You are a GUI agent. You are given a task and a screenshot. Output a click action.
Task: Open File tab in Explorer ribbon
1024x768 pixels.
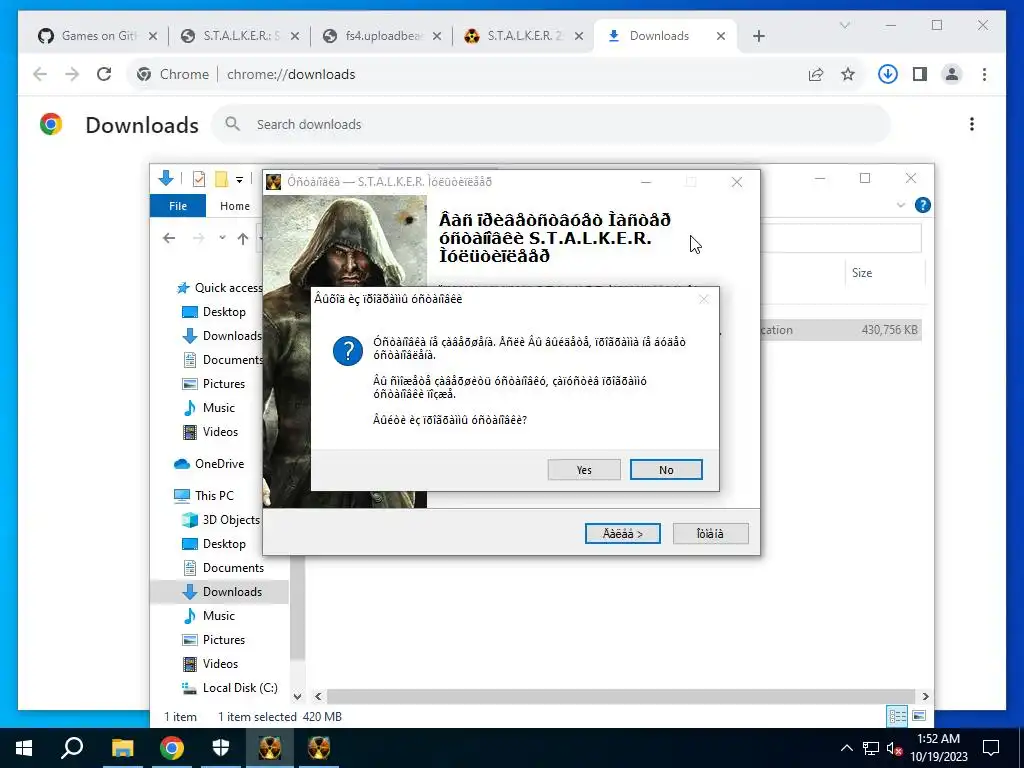tap(178, 206)
